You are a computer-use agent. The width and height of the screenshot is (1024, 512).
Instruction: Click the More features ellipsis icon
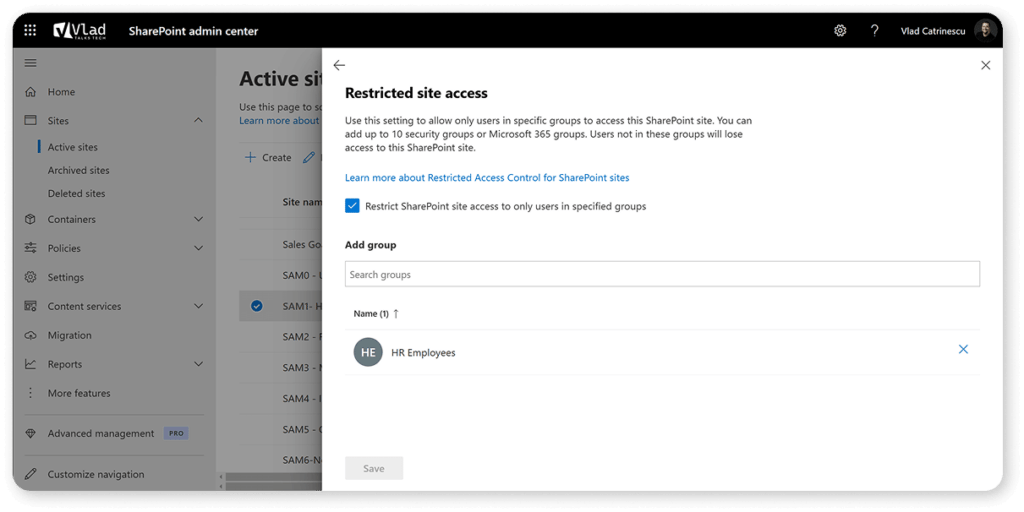[x=30, y=393]
